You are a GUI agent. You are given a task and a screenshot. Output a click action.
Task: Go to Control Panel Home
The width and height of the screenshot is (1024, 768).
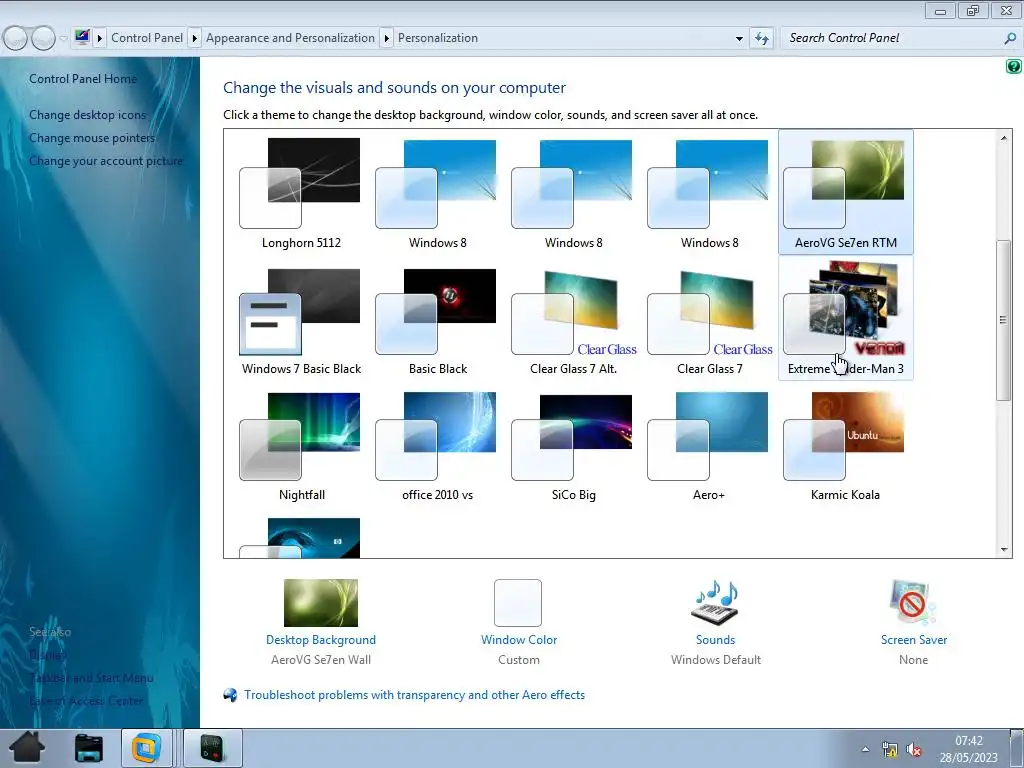[83, 79]
